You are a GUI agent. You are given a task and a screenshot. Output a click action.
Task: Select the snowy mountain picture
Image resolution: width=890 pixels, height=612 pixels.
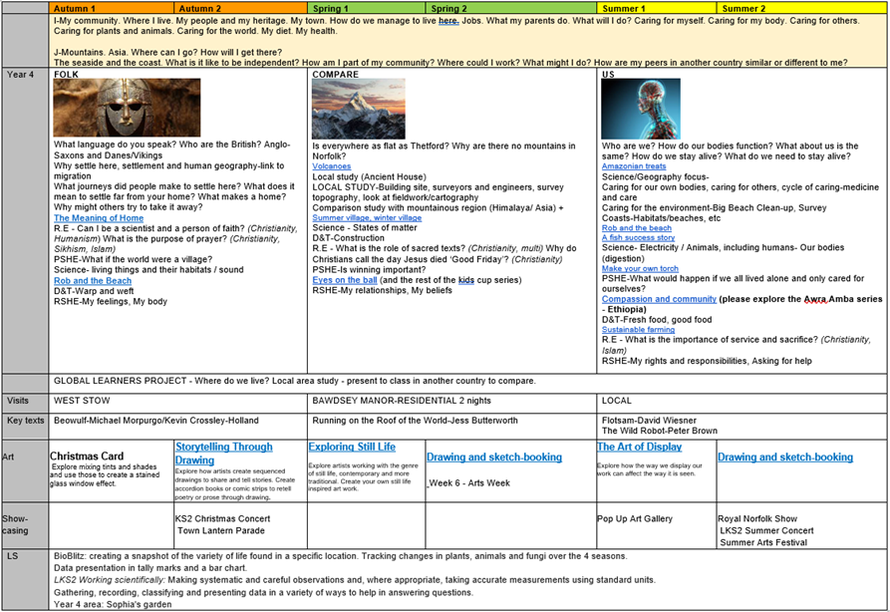358,108
